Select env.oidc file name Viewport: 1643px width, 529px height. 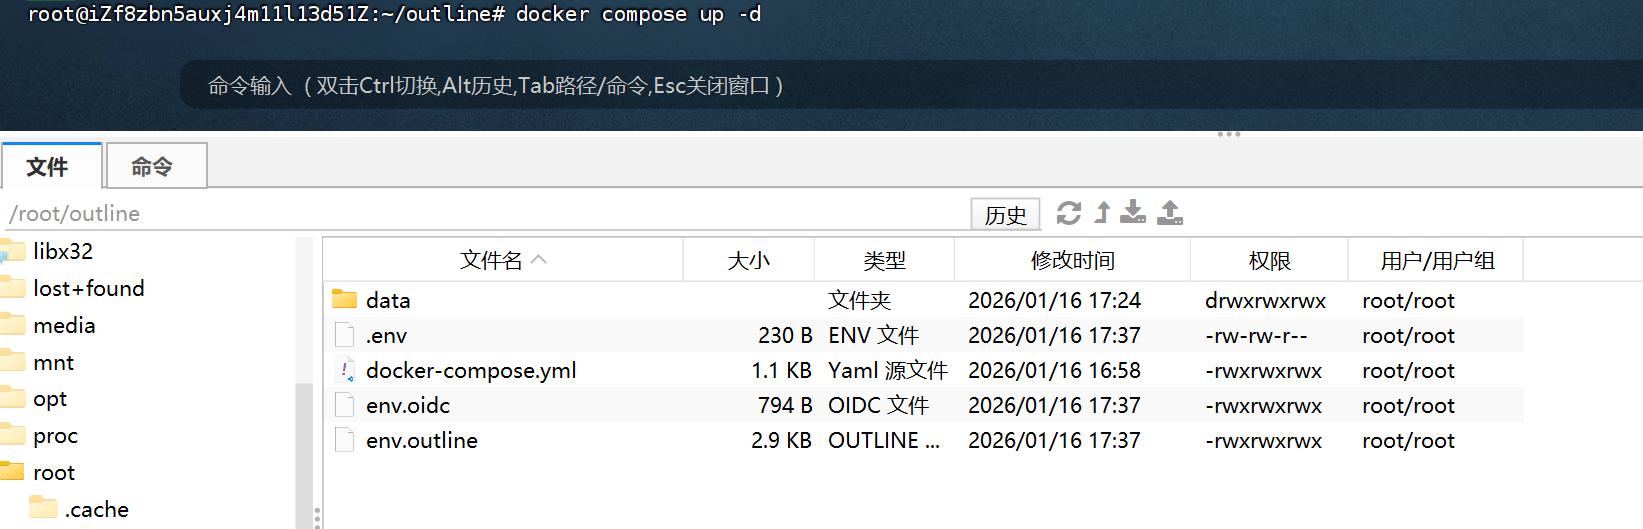click(x=408, y=405)
